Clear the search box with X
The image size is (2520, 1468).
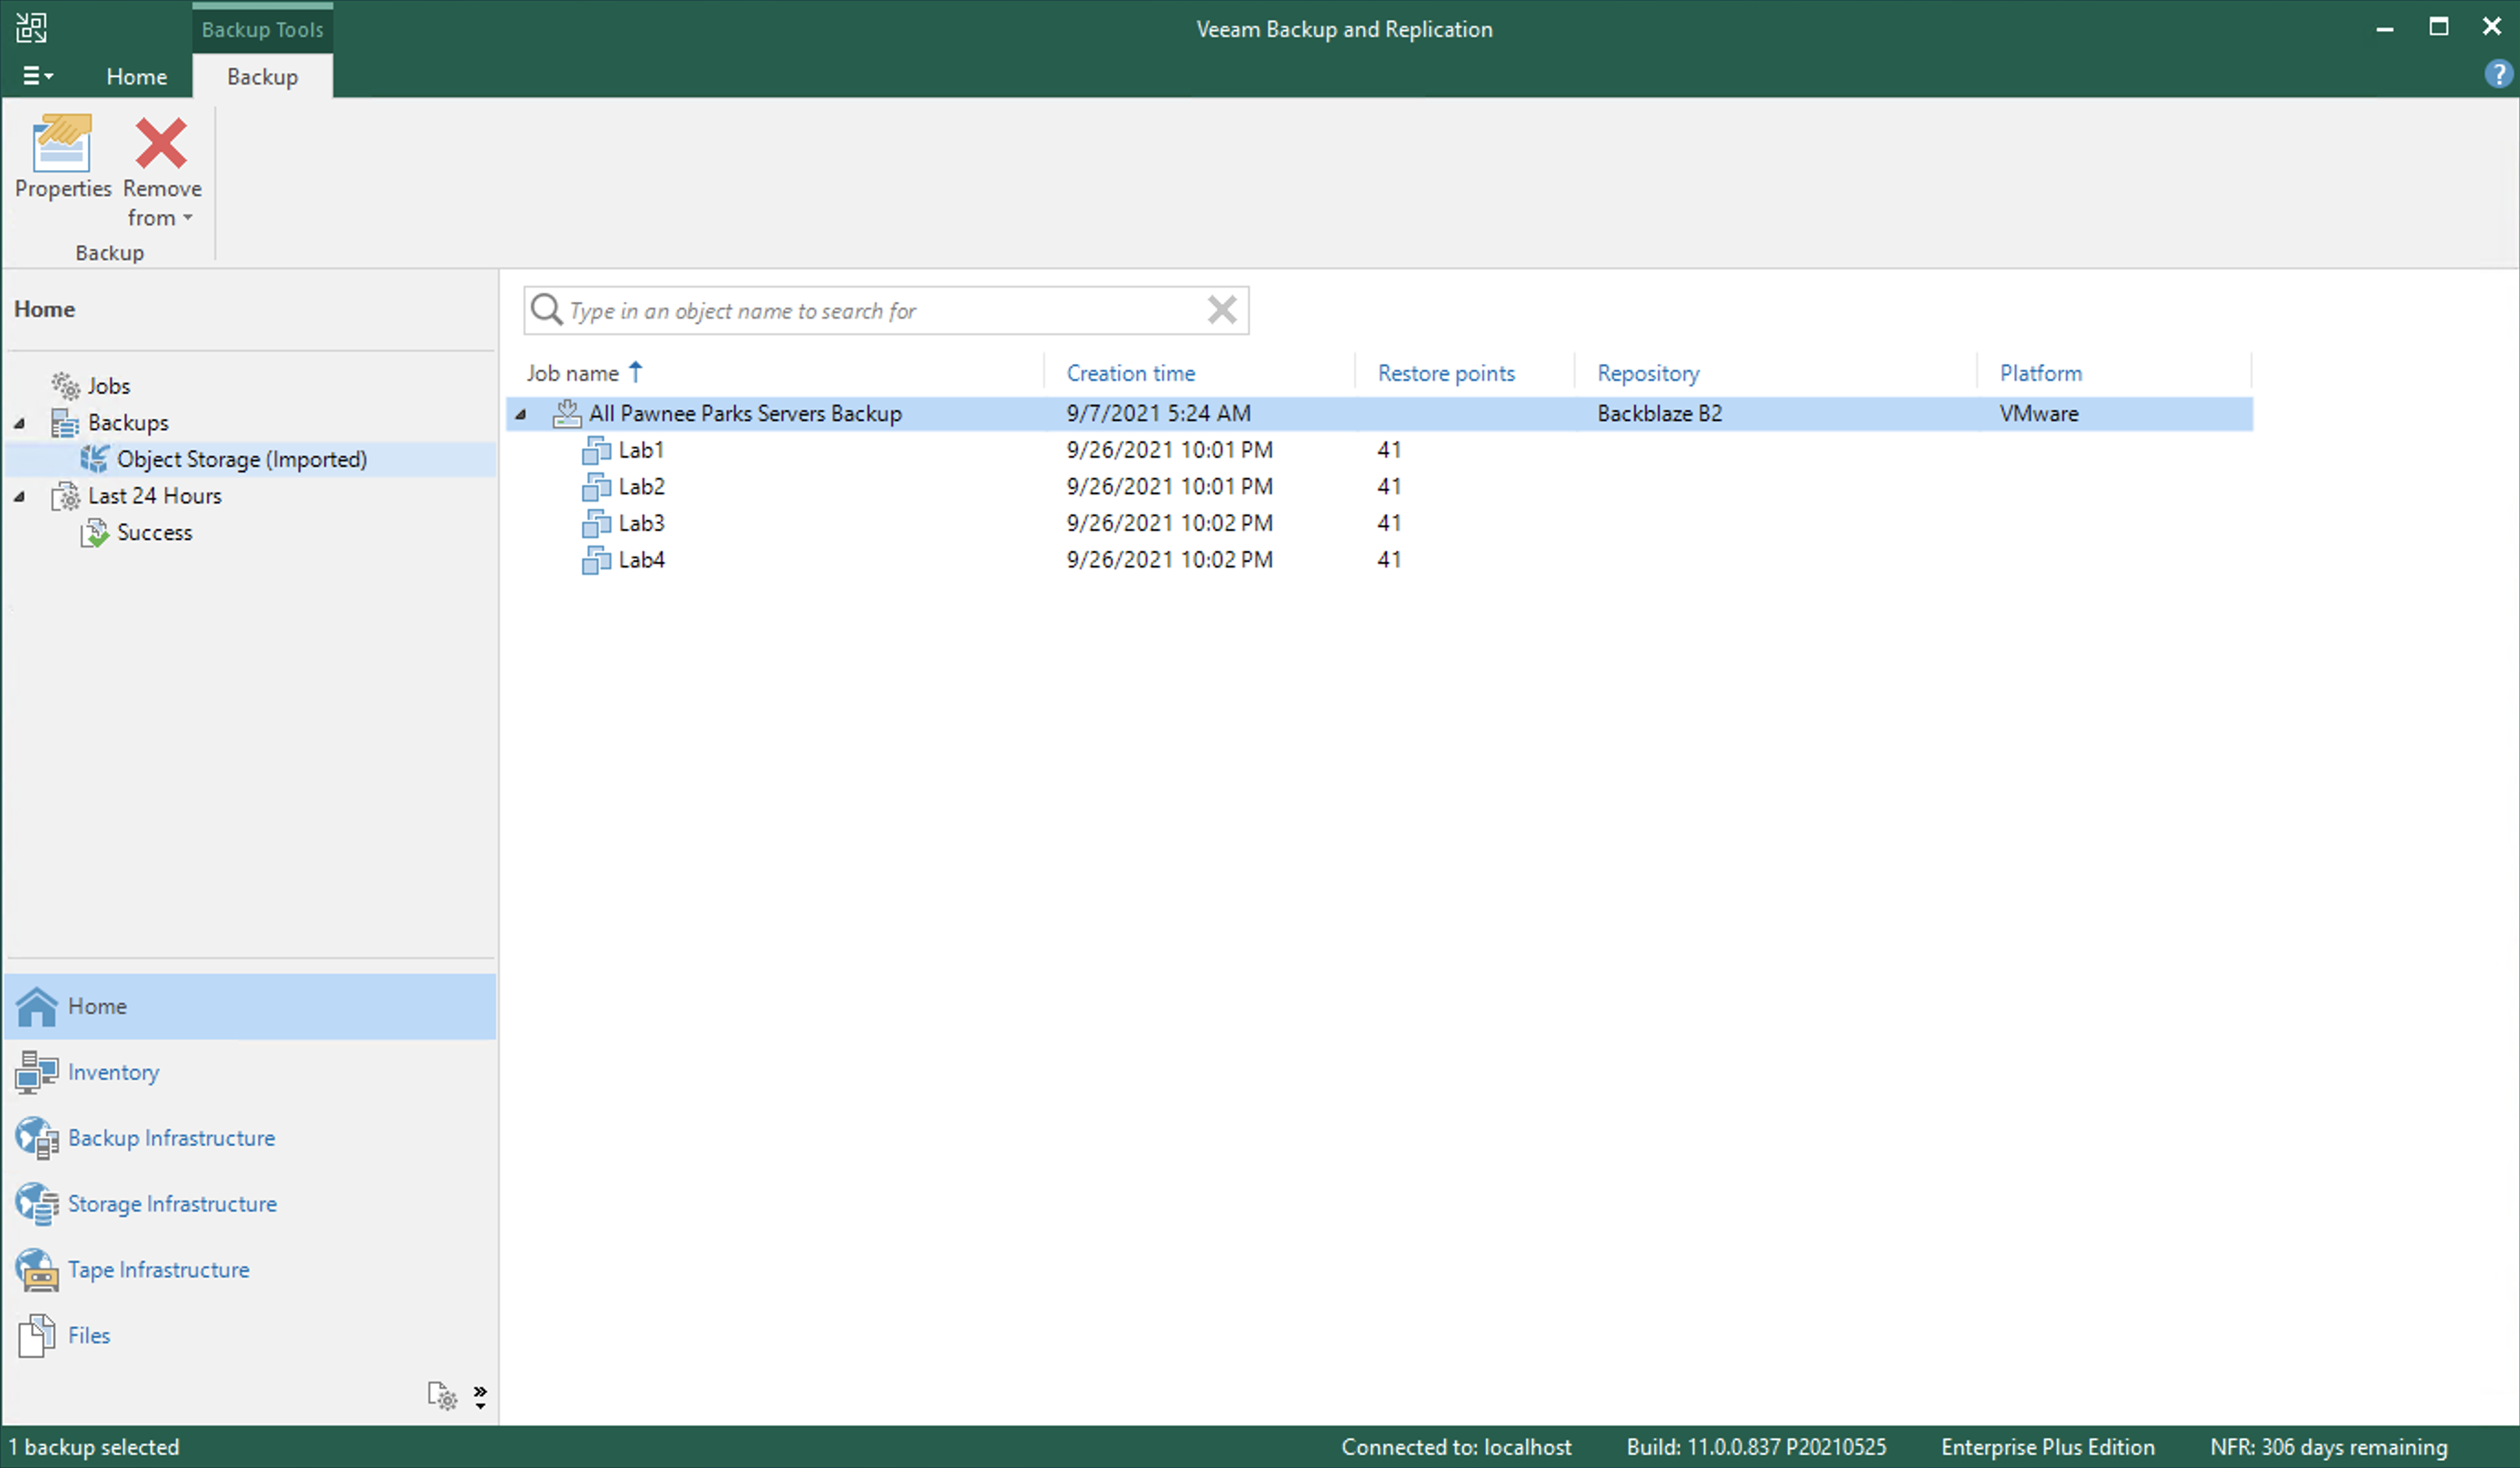click(x=1222, y=310)
